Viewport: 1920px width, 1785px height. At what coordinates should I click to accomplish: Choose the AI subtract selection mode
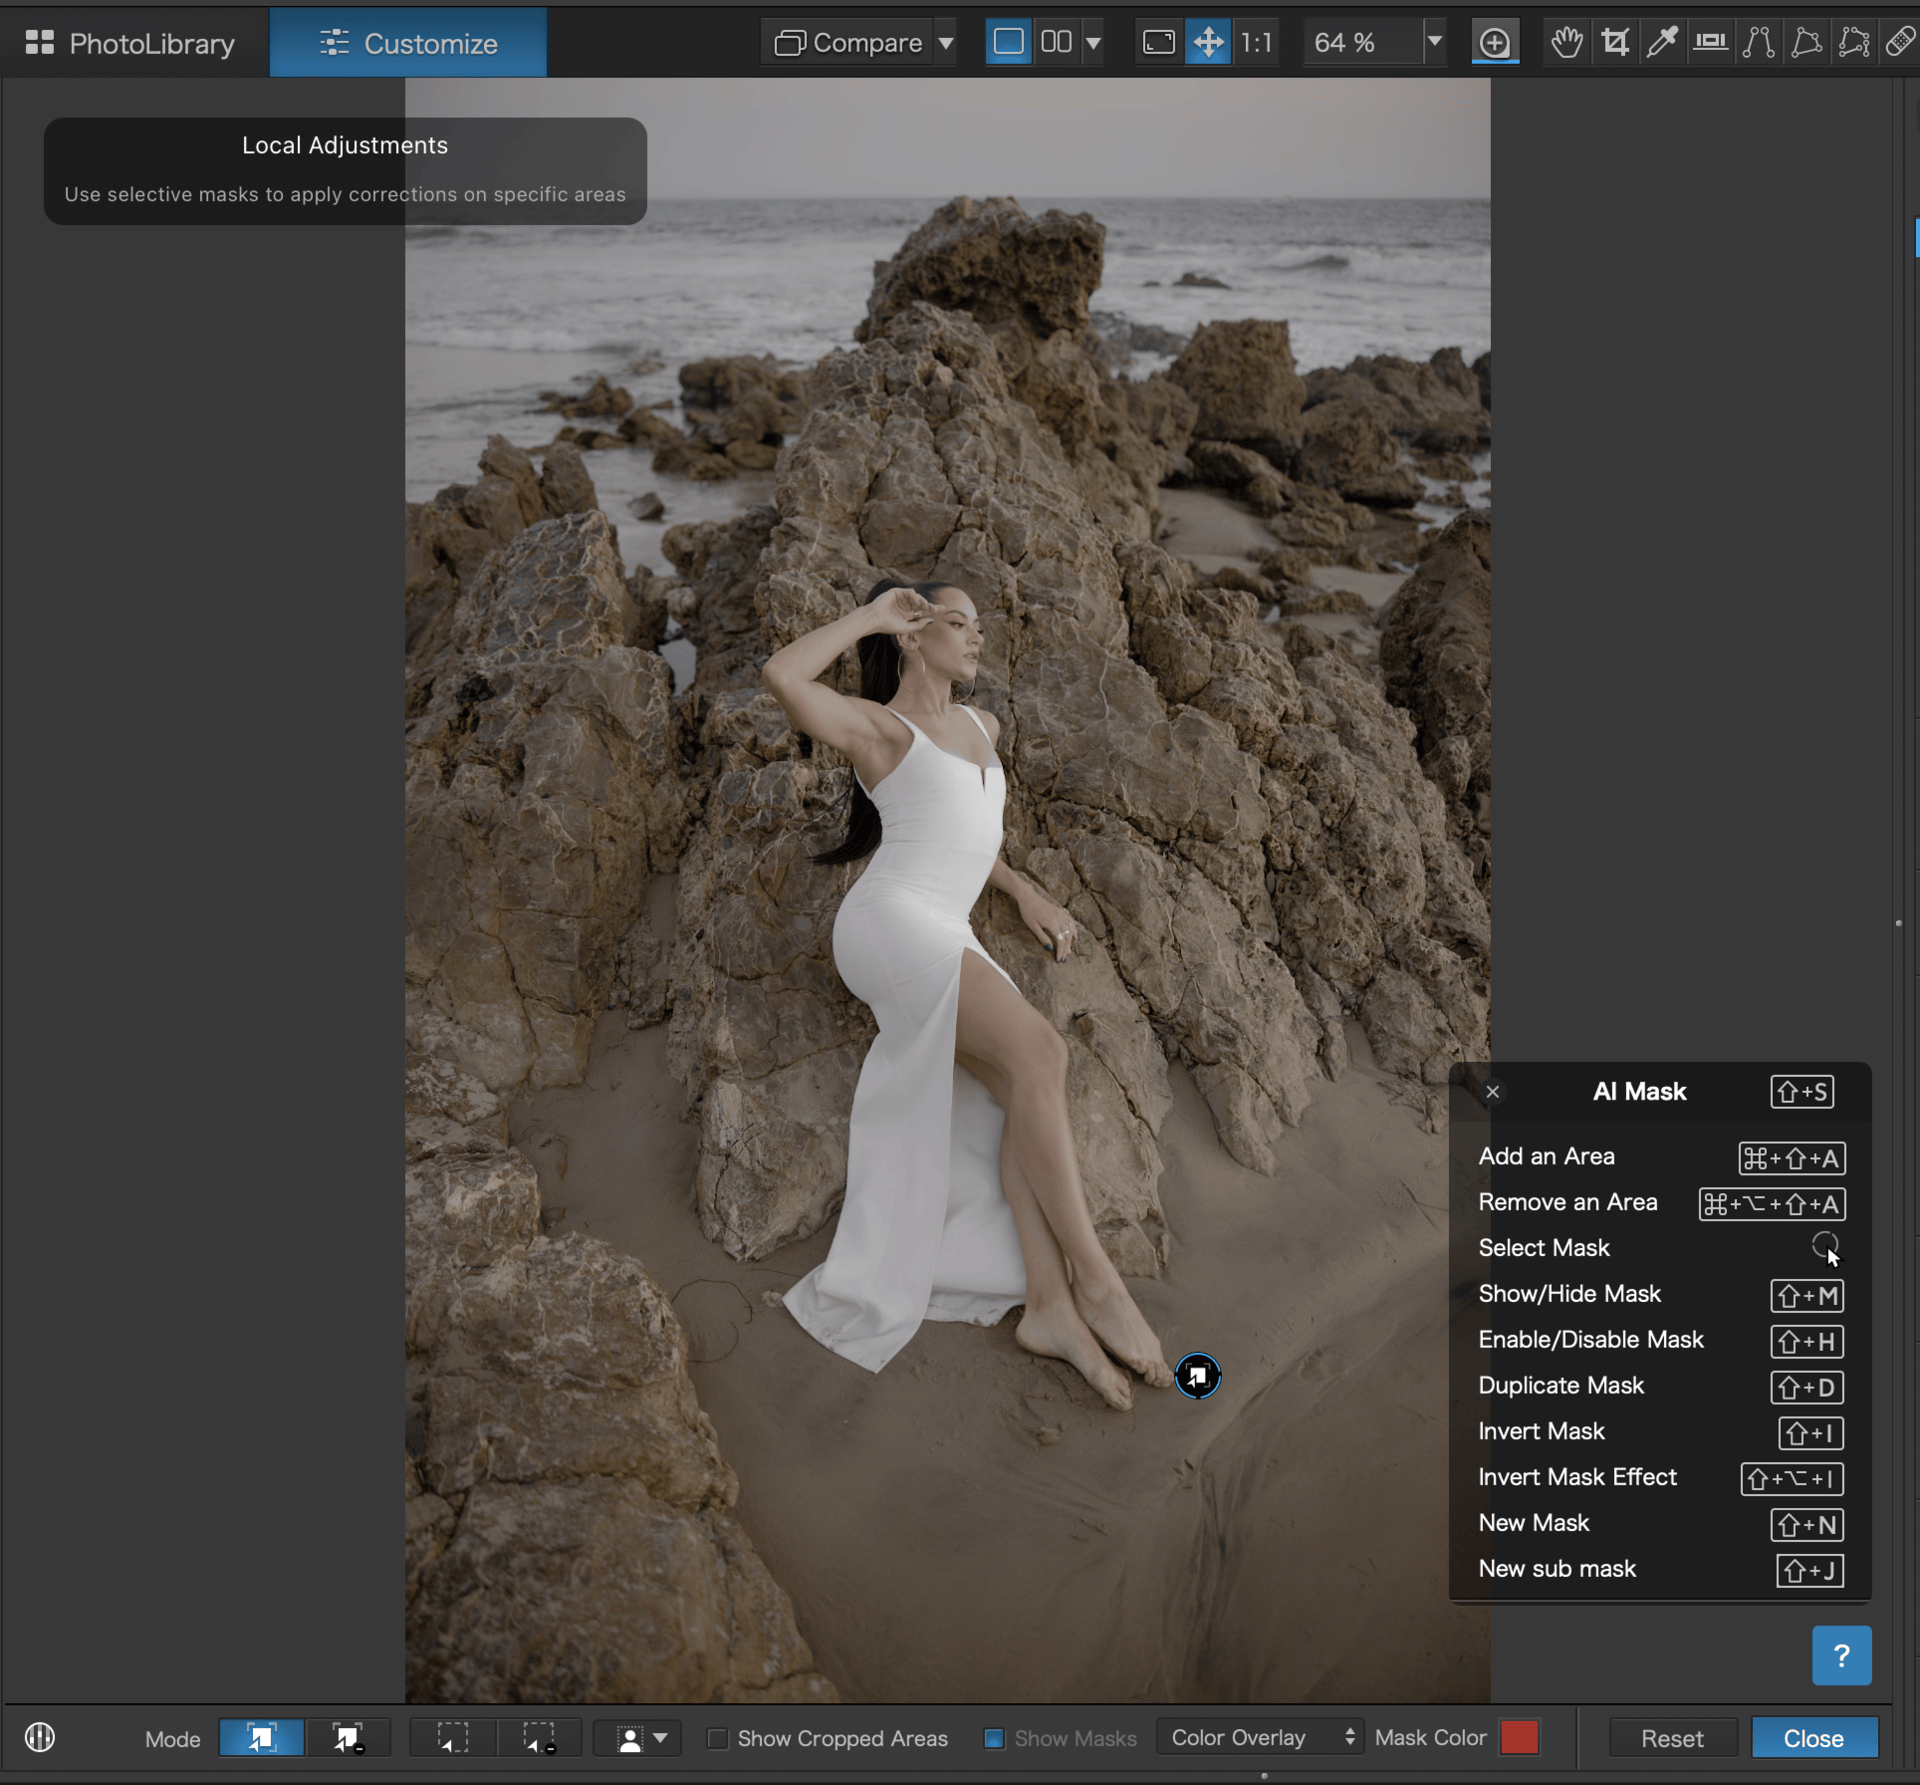[347, 1738]
